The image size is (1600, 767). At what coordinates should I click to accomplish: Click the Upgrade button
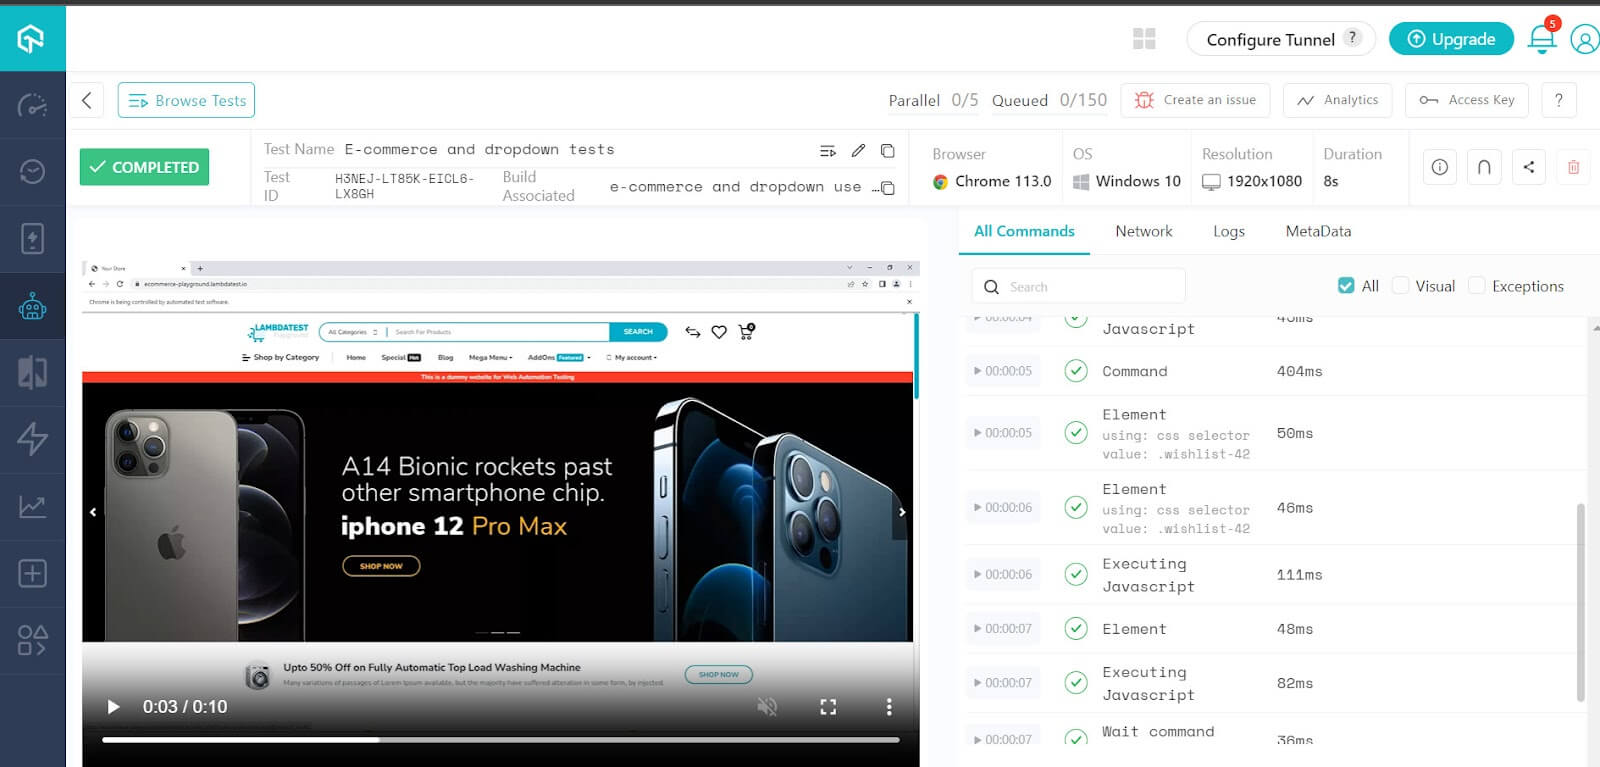(x=1451, y=39)
